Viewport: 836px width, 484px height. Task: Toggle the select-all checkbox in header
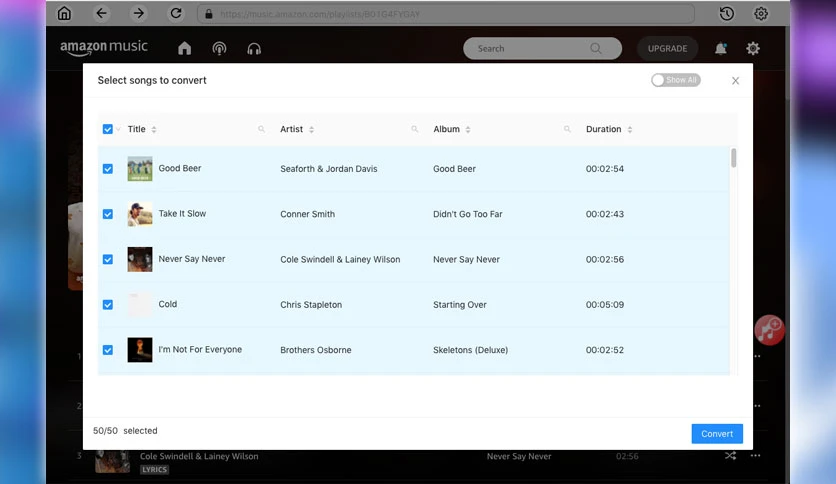tap(108, 129)
